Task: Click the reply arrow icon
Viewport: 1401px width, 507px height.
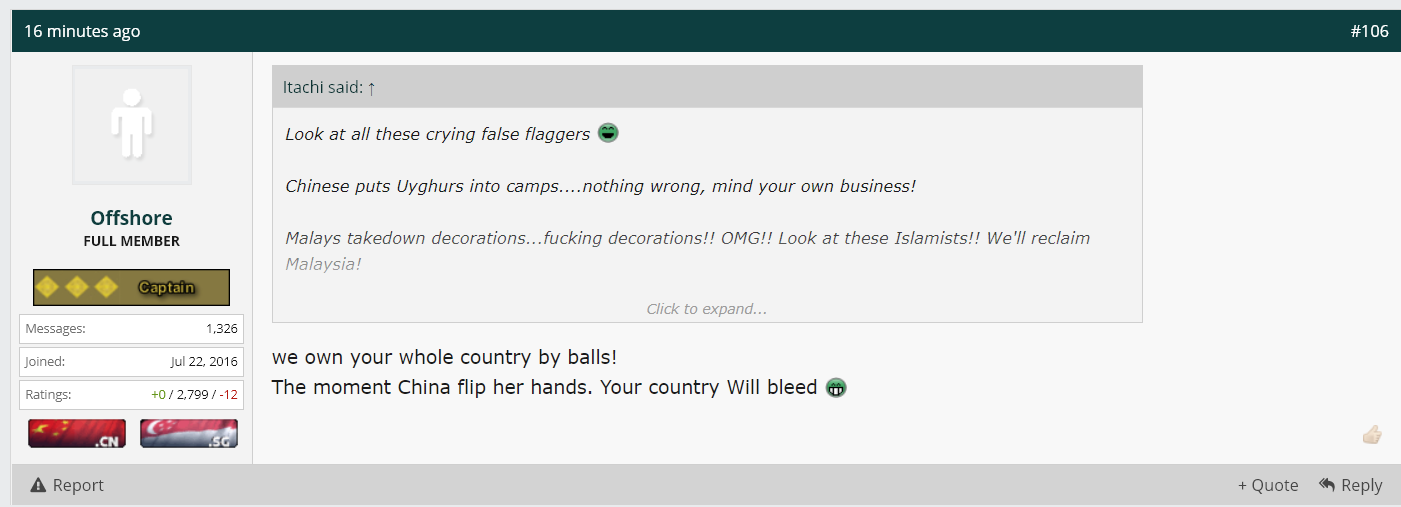Action: coord(1327,484)
